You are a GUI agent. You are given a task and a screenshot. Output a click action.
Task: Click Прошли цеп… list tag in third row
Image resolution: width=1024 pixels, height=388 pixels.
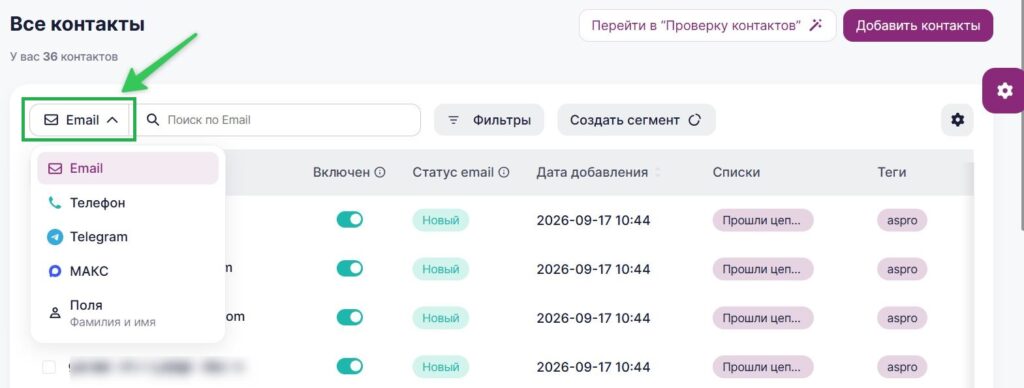click(763, 318)
